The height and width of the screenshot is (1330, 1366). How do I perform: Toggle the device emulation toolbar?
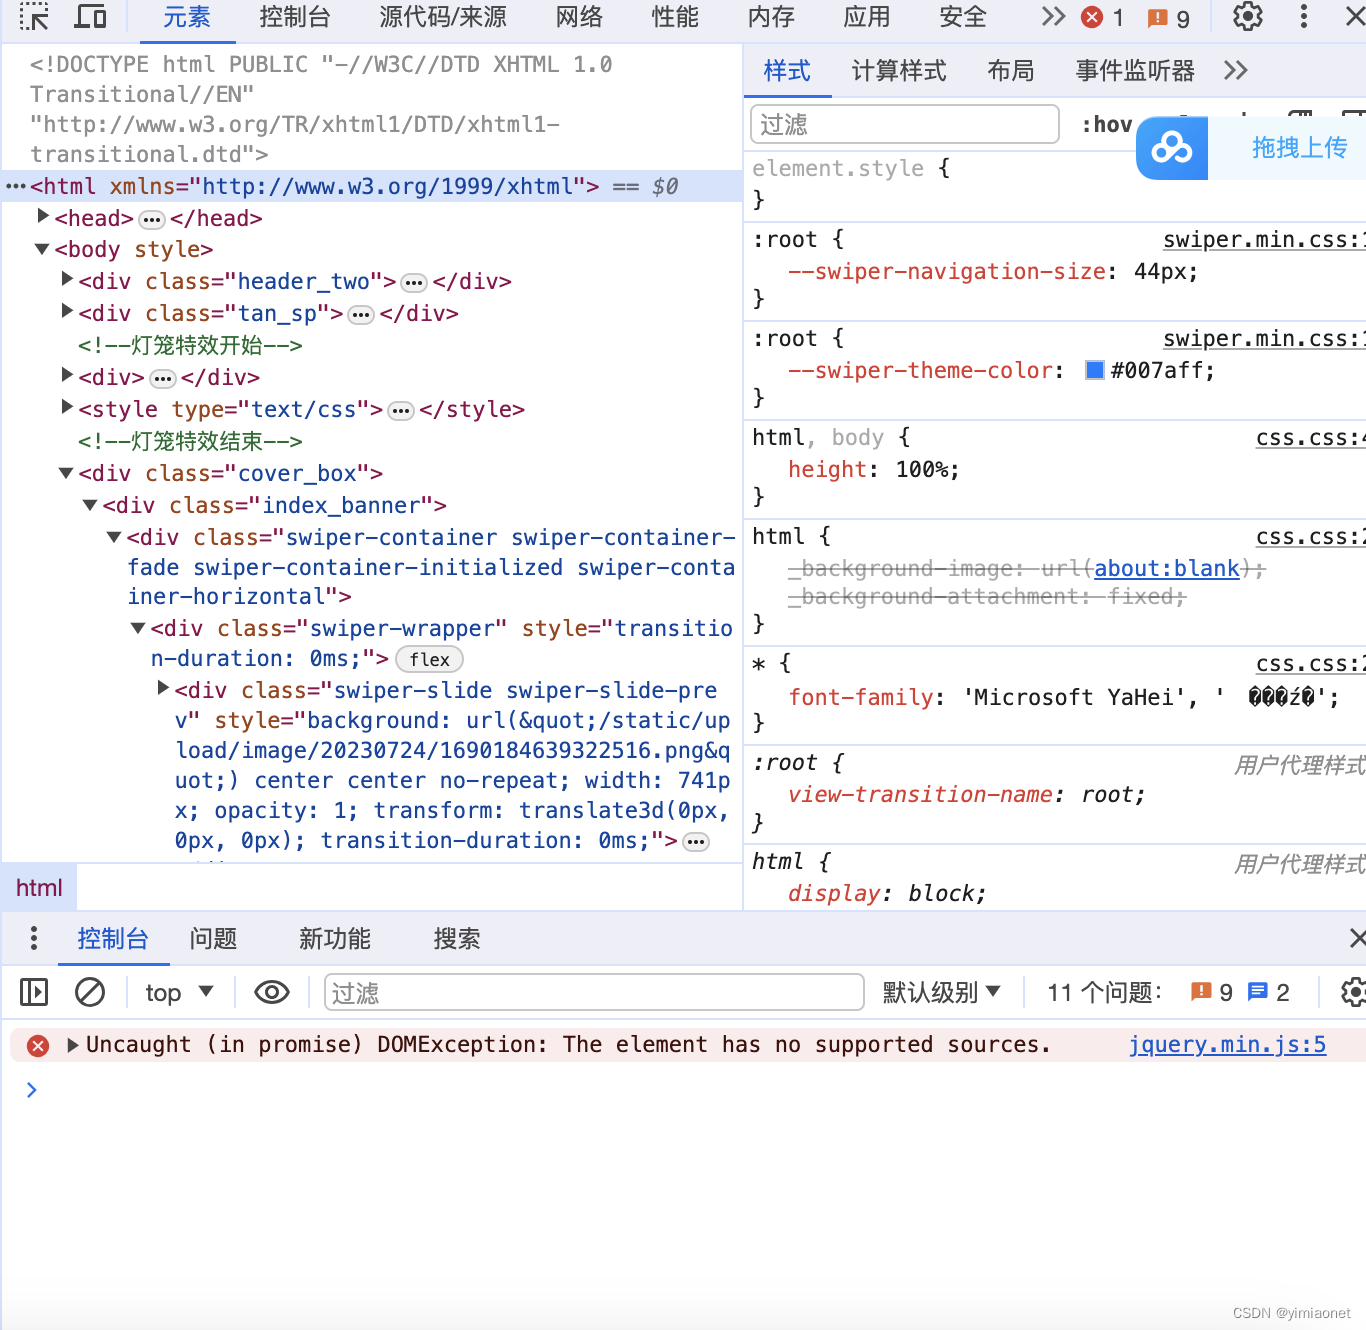click(90, 17)
